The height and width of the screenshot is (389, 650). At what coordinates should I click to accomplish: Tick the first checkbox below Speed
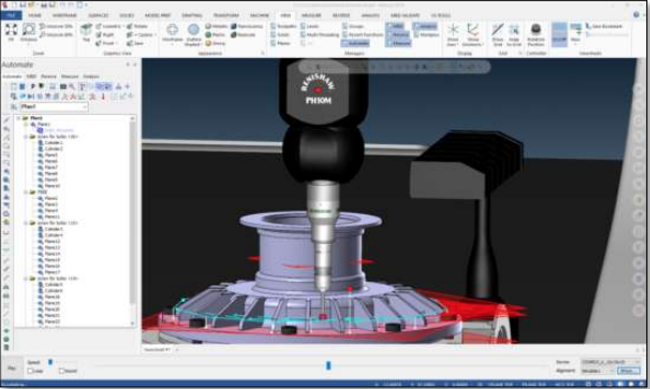pyautogui.click(x=31, y=371)
